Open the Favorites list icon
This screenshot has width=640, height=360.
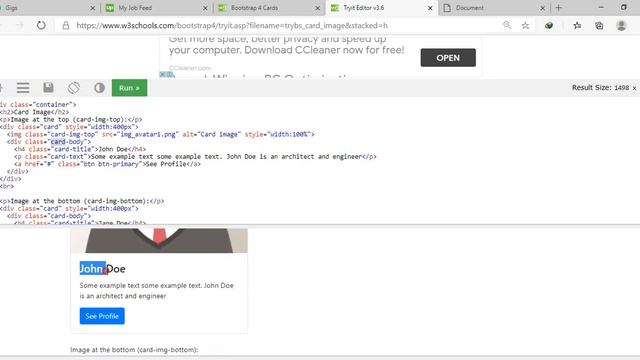577,25
